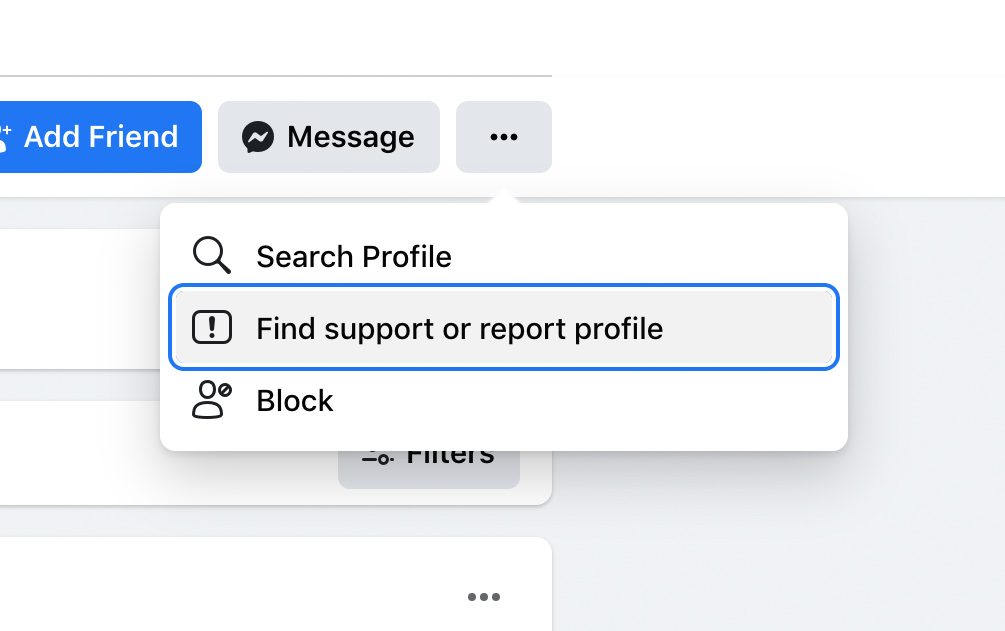Click the magnifying glass icon

coord(212,255)
